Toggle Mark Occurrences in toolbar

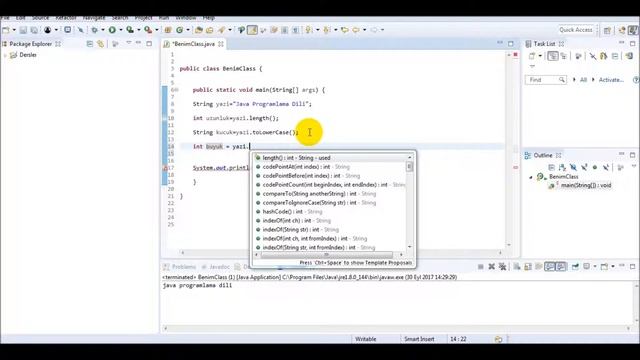(x=252, y=30)
